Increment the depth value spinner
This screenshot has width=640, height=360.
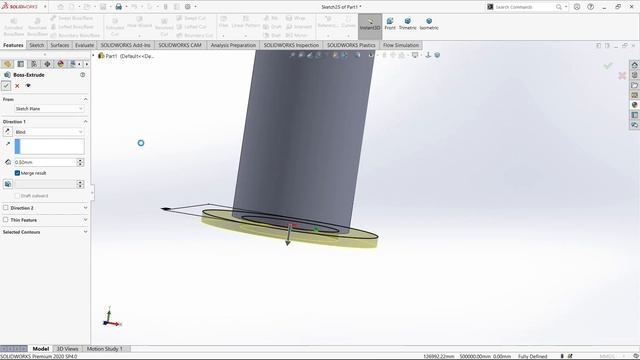[80, 160]
